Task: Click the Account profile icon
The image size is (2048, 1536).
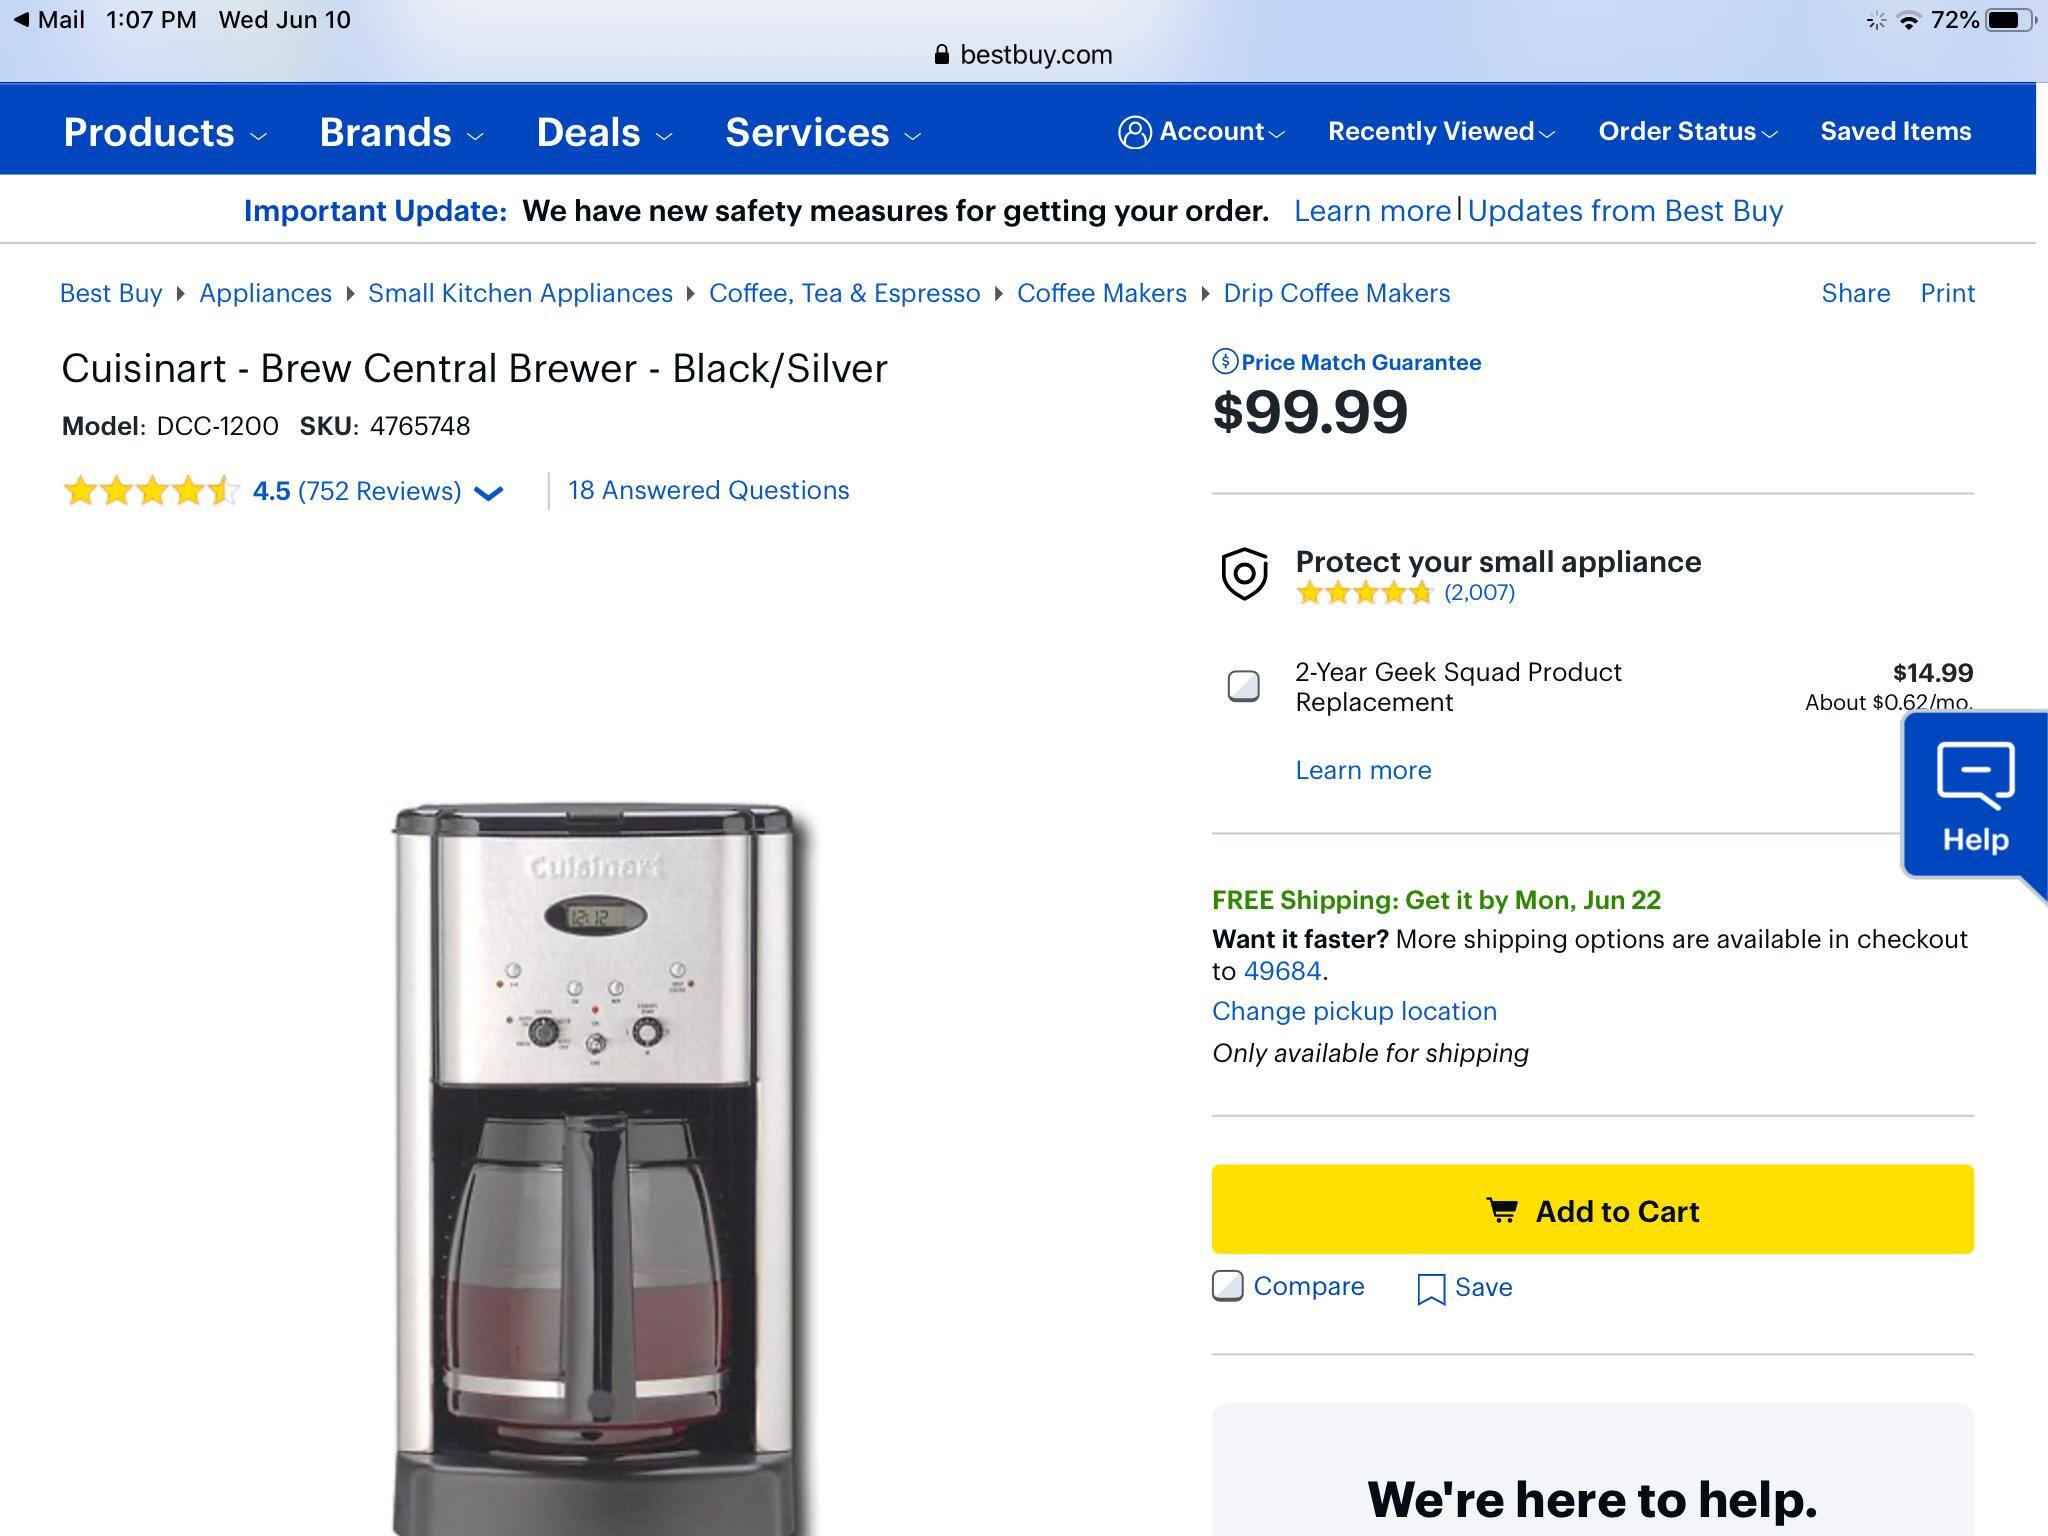Action: (1134, 132)
